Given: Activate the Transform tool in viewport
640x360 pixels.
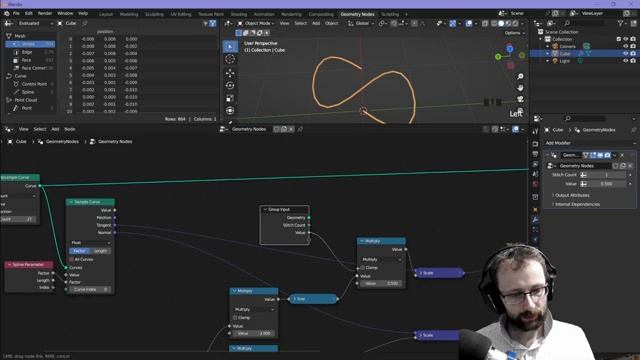Looking at the screenshot, I should (x=230, y=111).
